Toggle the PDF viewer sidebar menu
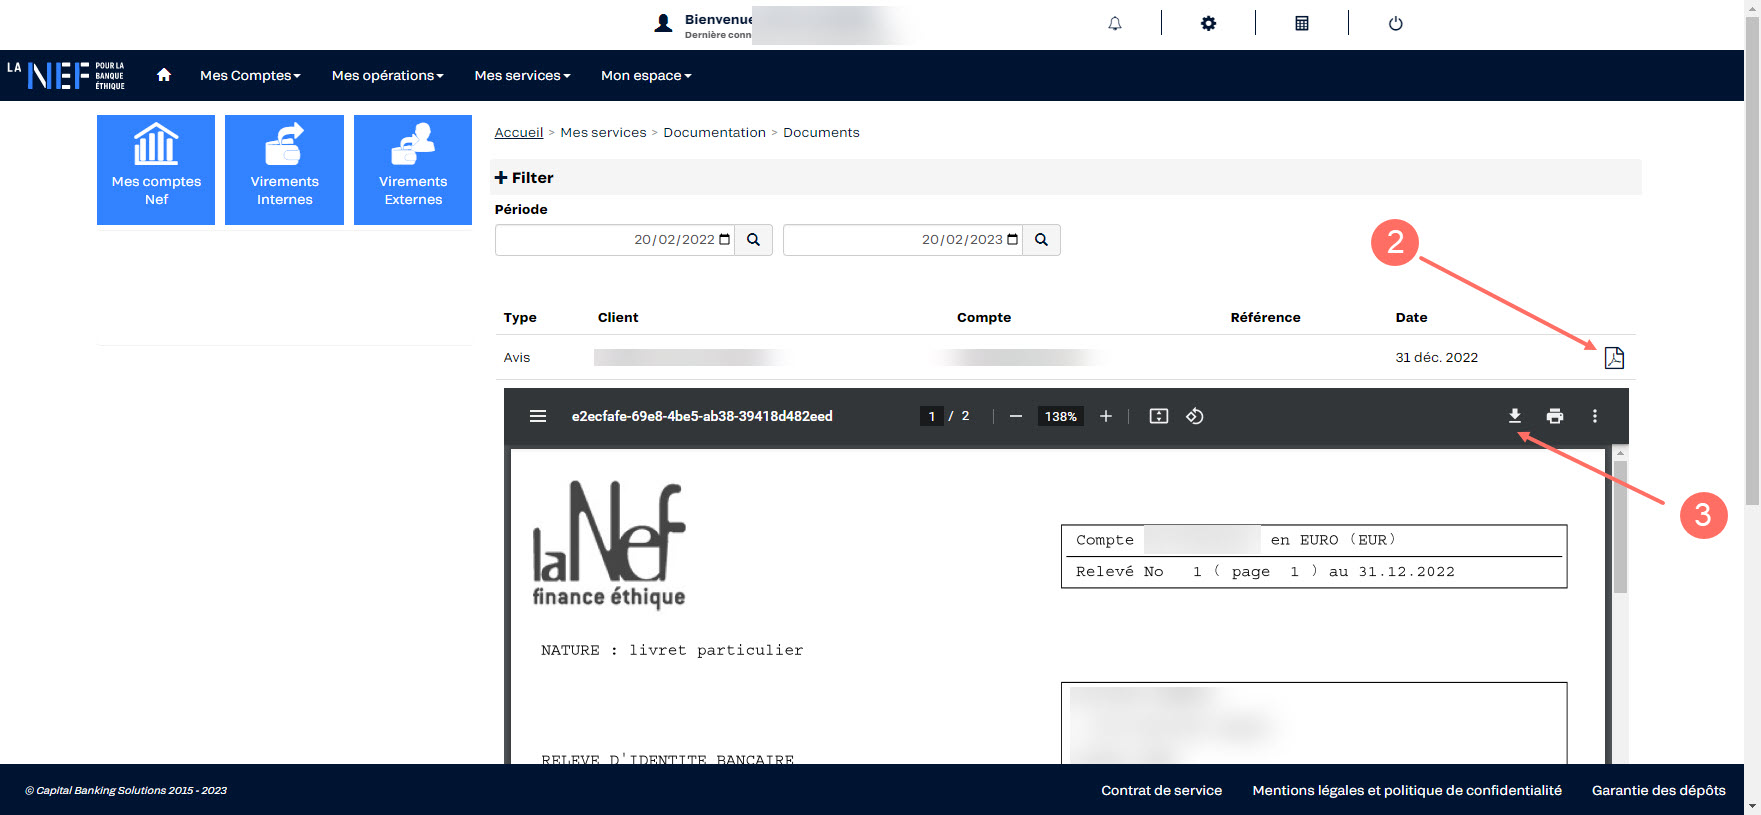The width and height of the screenshot is (1761, 815). click(538, 416)
